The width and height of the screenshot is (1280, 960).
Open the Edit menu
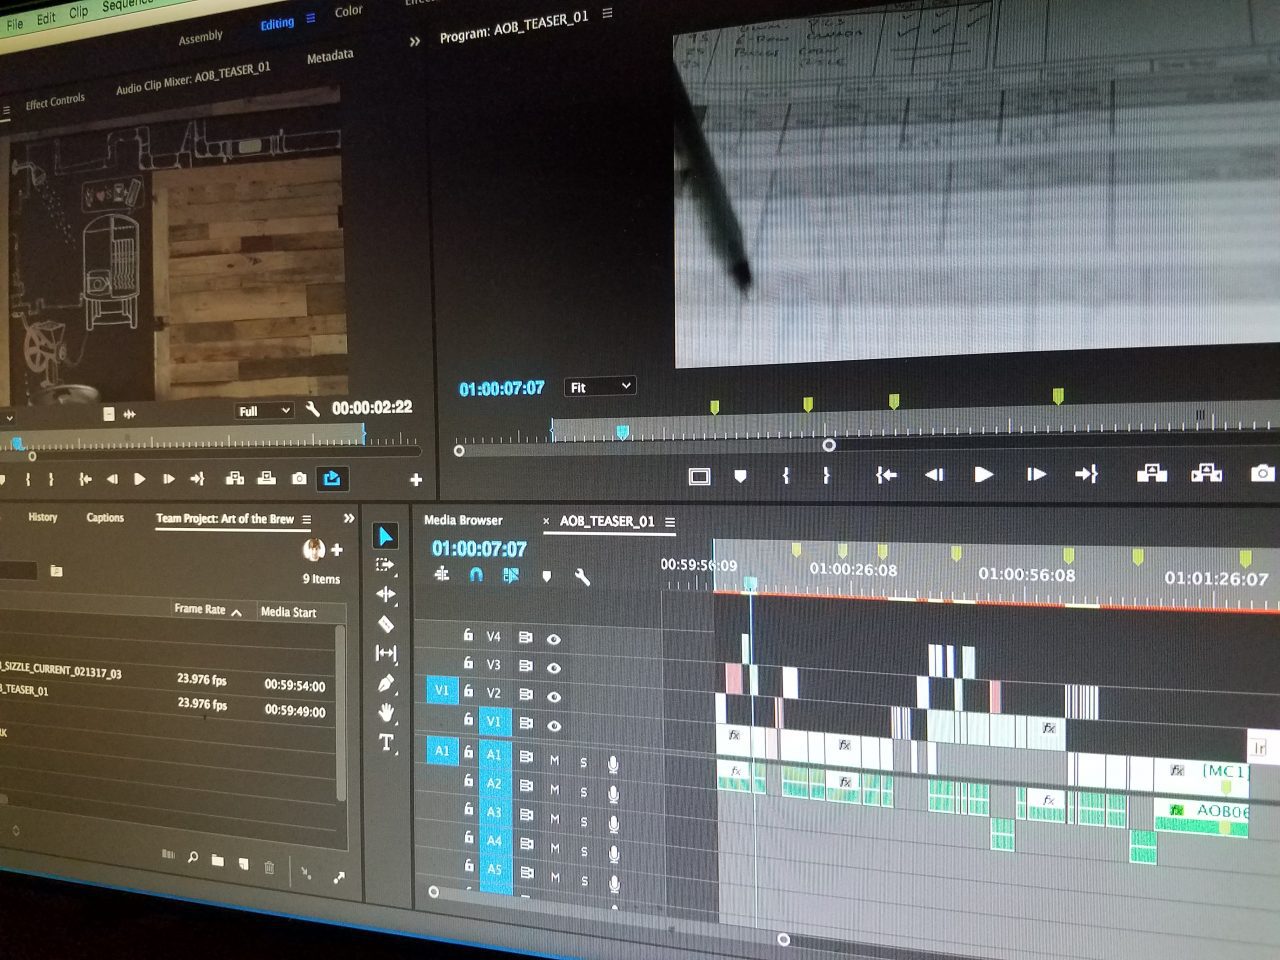pos(47,18)
